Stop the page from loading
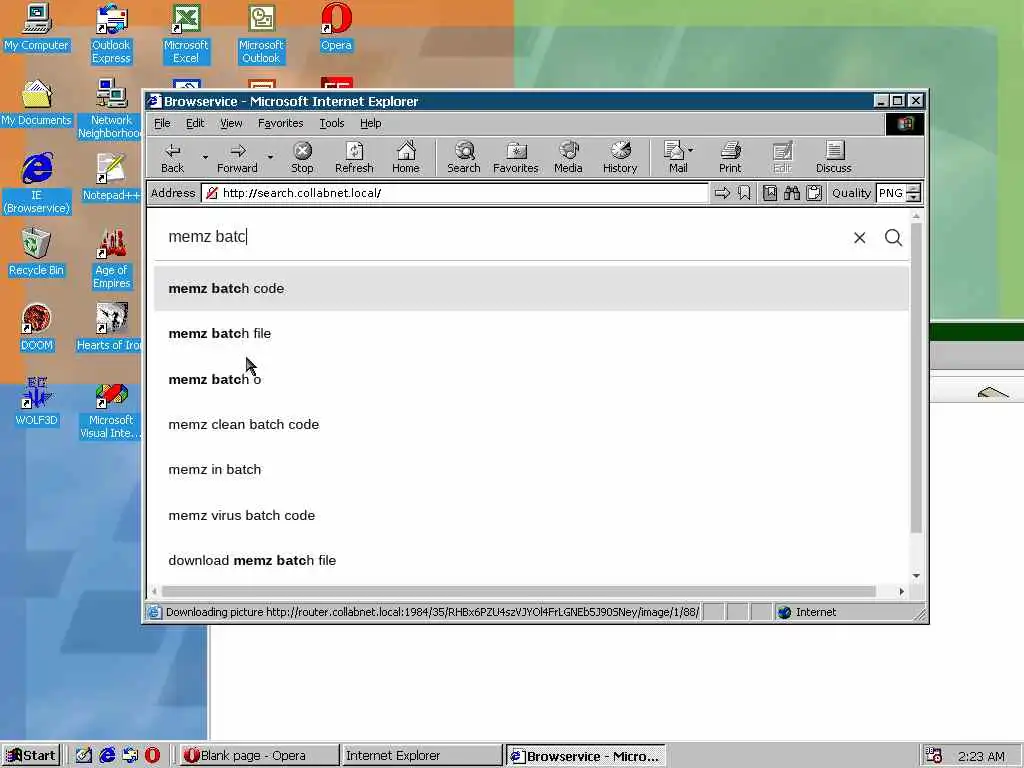Screen dimensions: 1024x768 [x=302, y=157]
